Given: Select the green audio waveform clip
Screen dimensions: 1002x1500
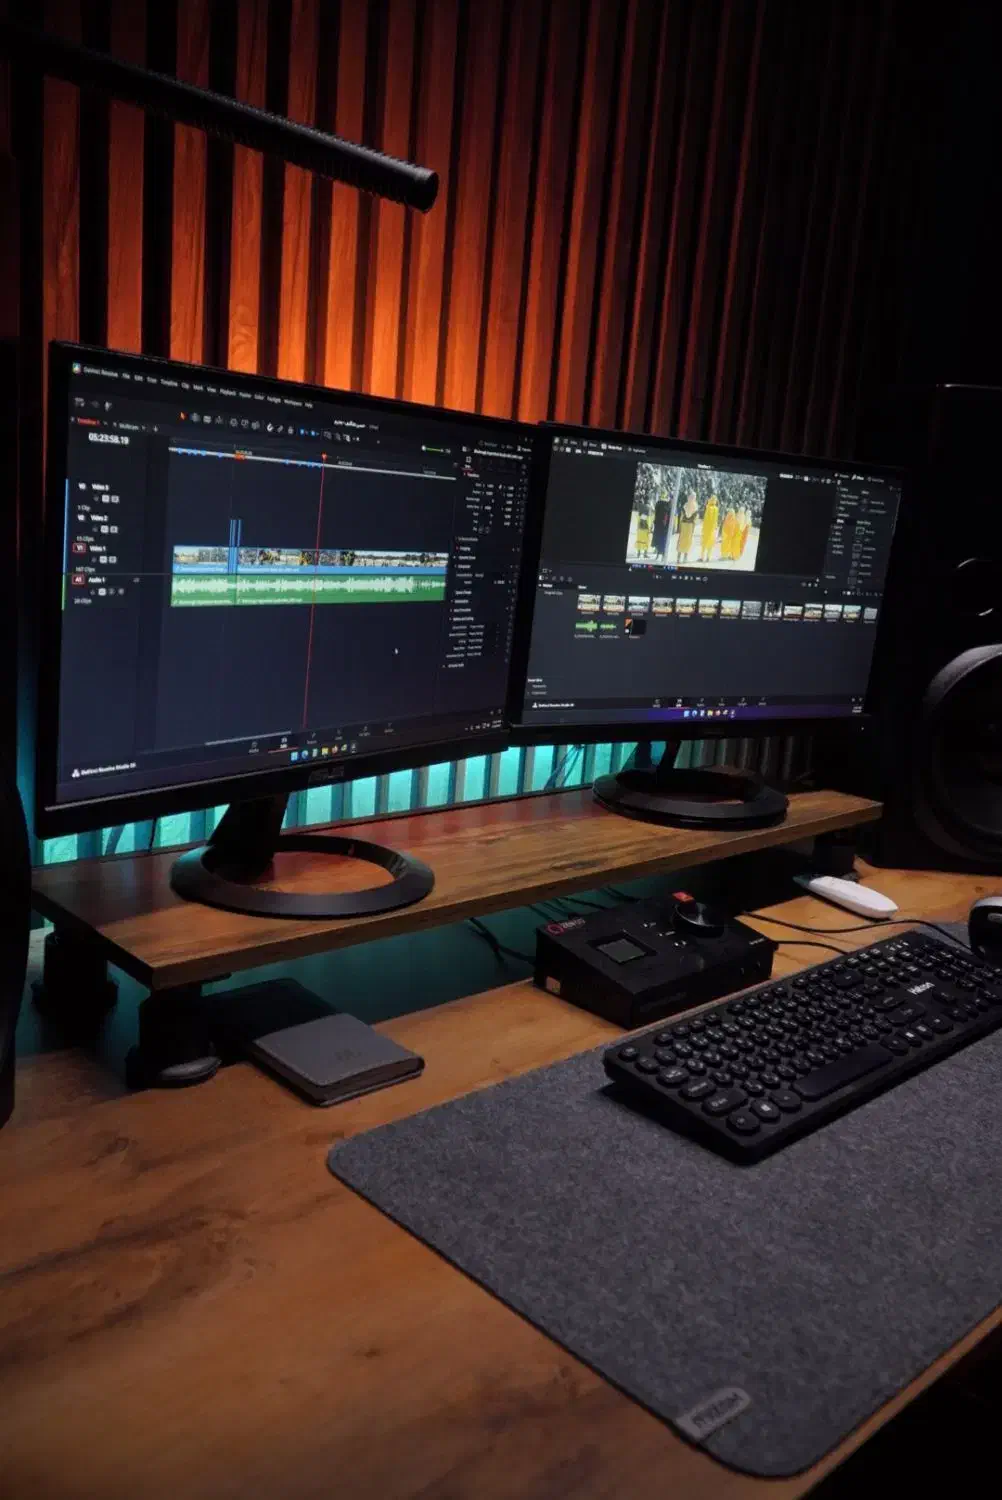Looking at the screenshot, I should click(310, 588).
